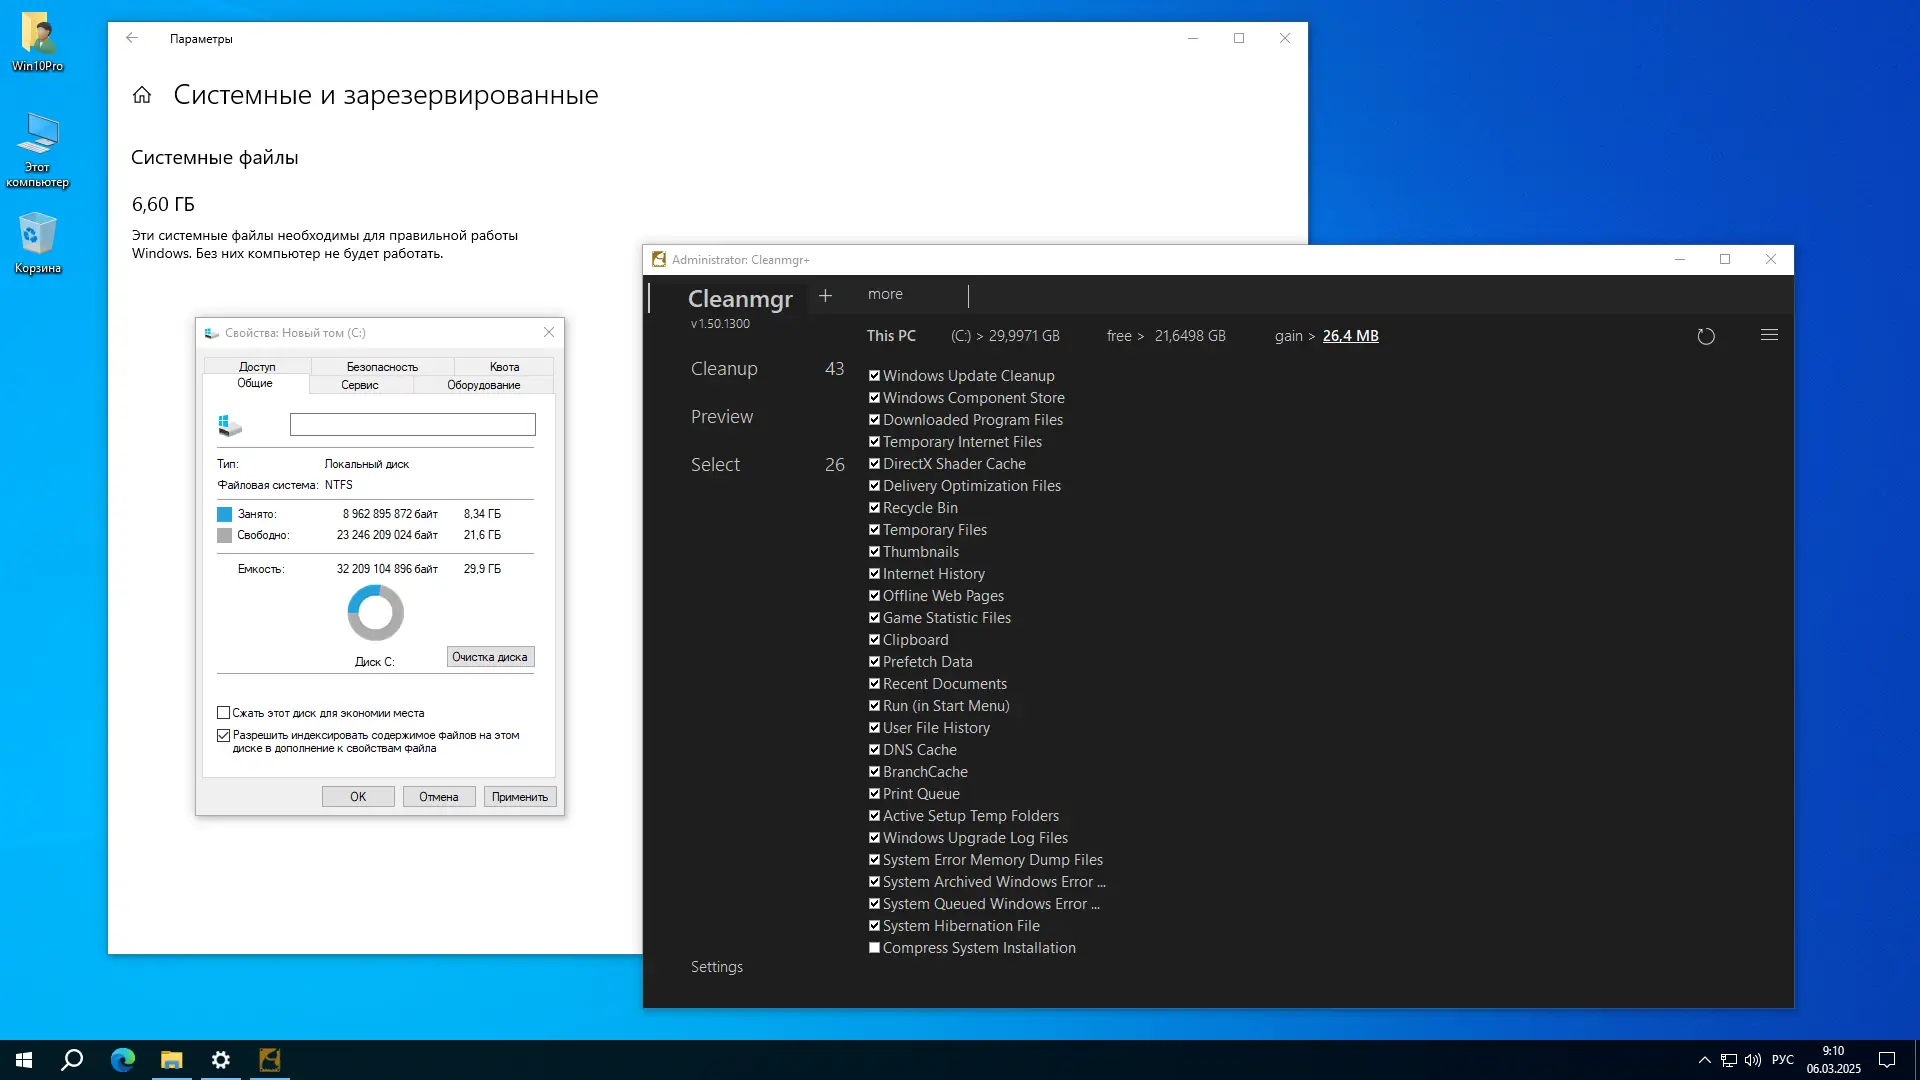Click the home icon in Settings window
Viewport: 1920px width, 1080px height.
(x=142, y=95)
